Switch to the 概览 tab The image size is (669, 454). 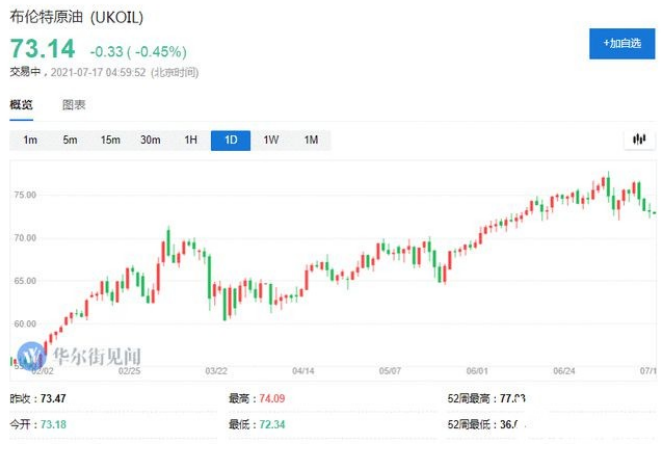point(21,105)
